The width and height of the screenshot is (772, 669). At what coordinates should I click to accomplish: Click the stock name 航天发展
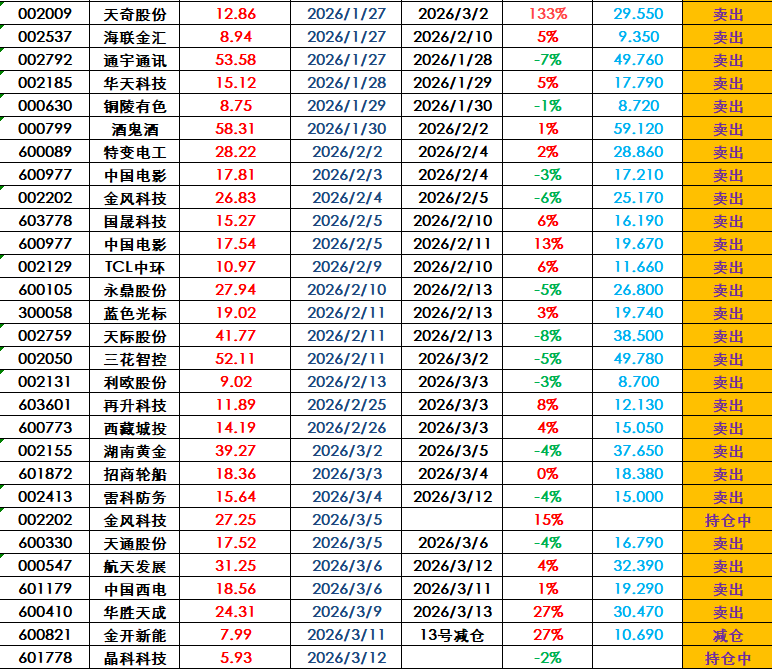(x=135, y=567)
